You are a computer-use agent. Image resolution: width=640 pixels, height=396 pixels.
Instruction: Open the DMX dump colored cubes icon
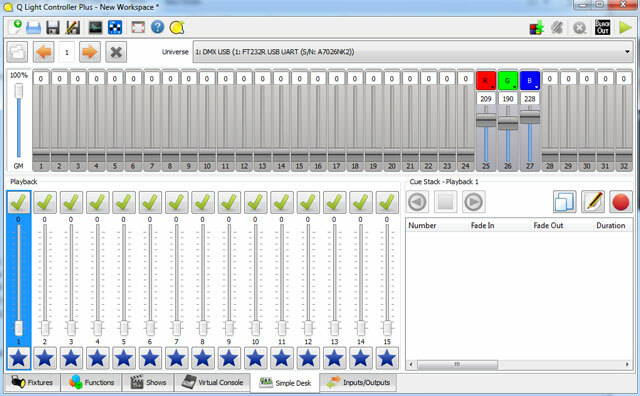(x=537, y=28)
